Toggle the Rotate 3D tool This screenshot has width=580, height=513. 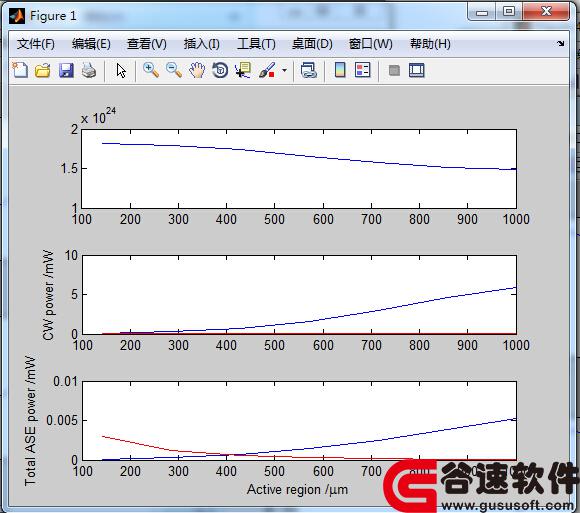click(x=220, y=70)
